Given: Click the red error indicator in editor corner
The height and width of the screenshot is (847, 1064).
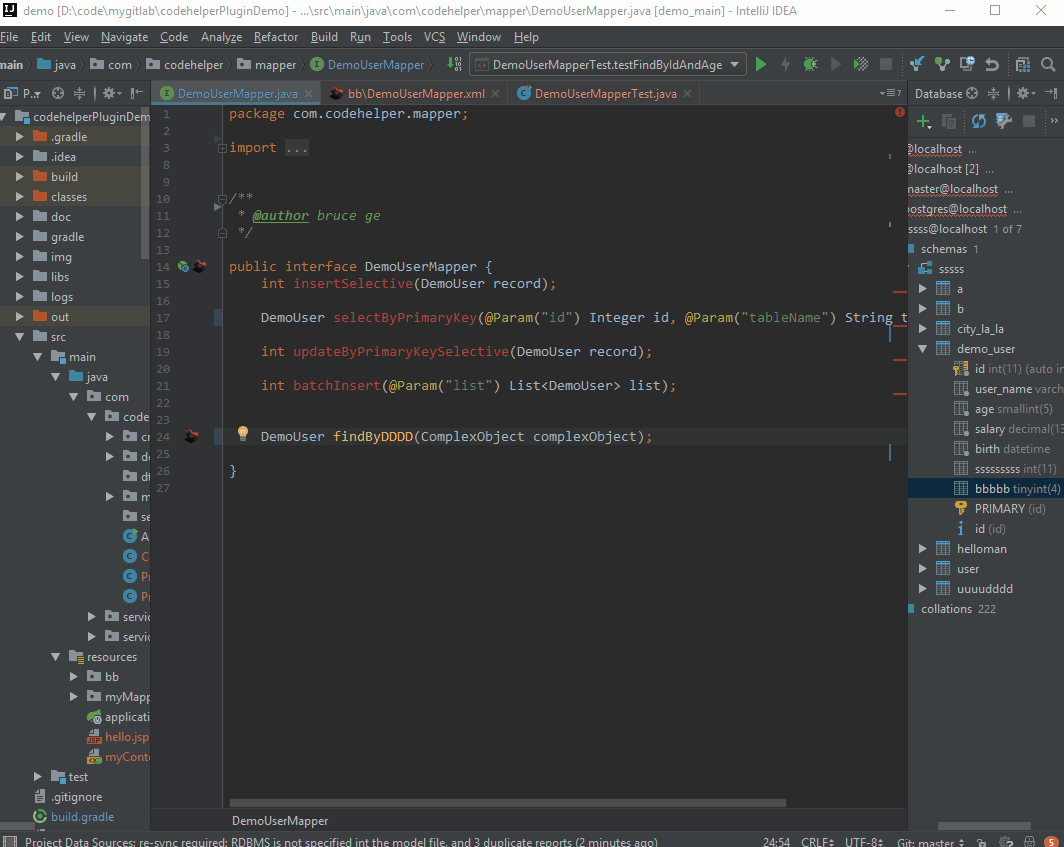Looking at the screenshot, I should 900,112.
